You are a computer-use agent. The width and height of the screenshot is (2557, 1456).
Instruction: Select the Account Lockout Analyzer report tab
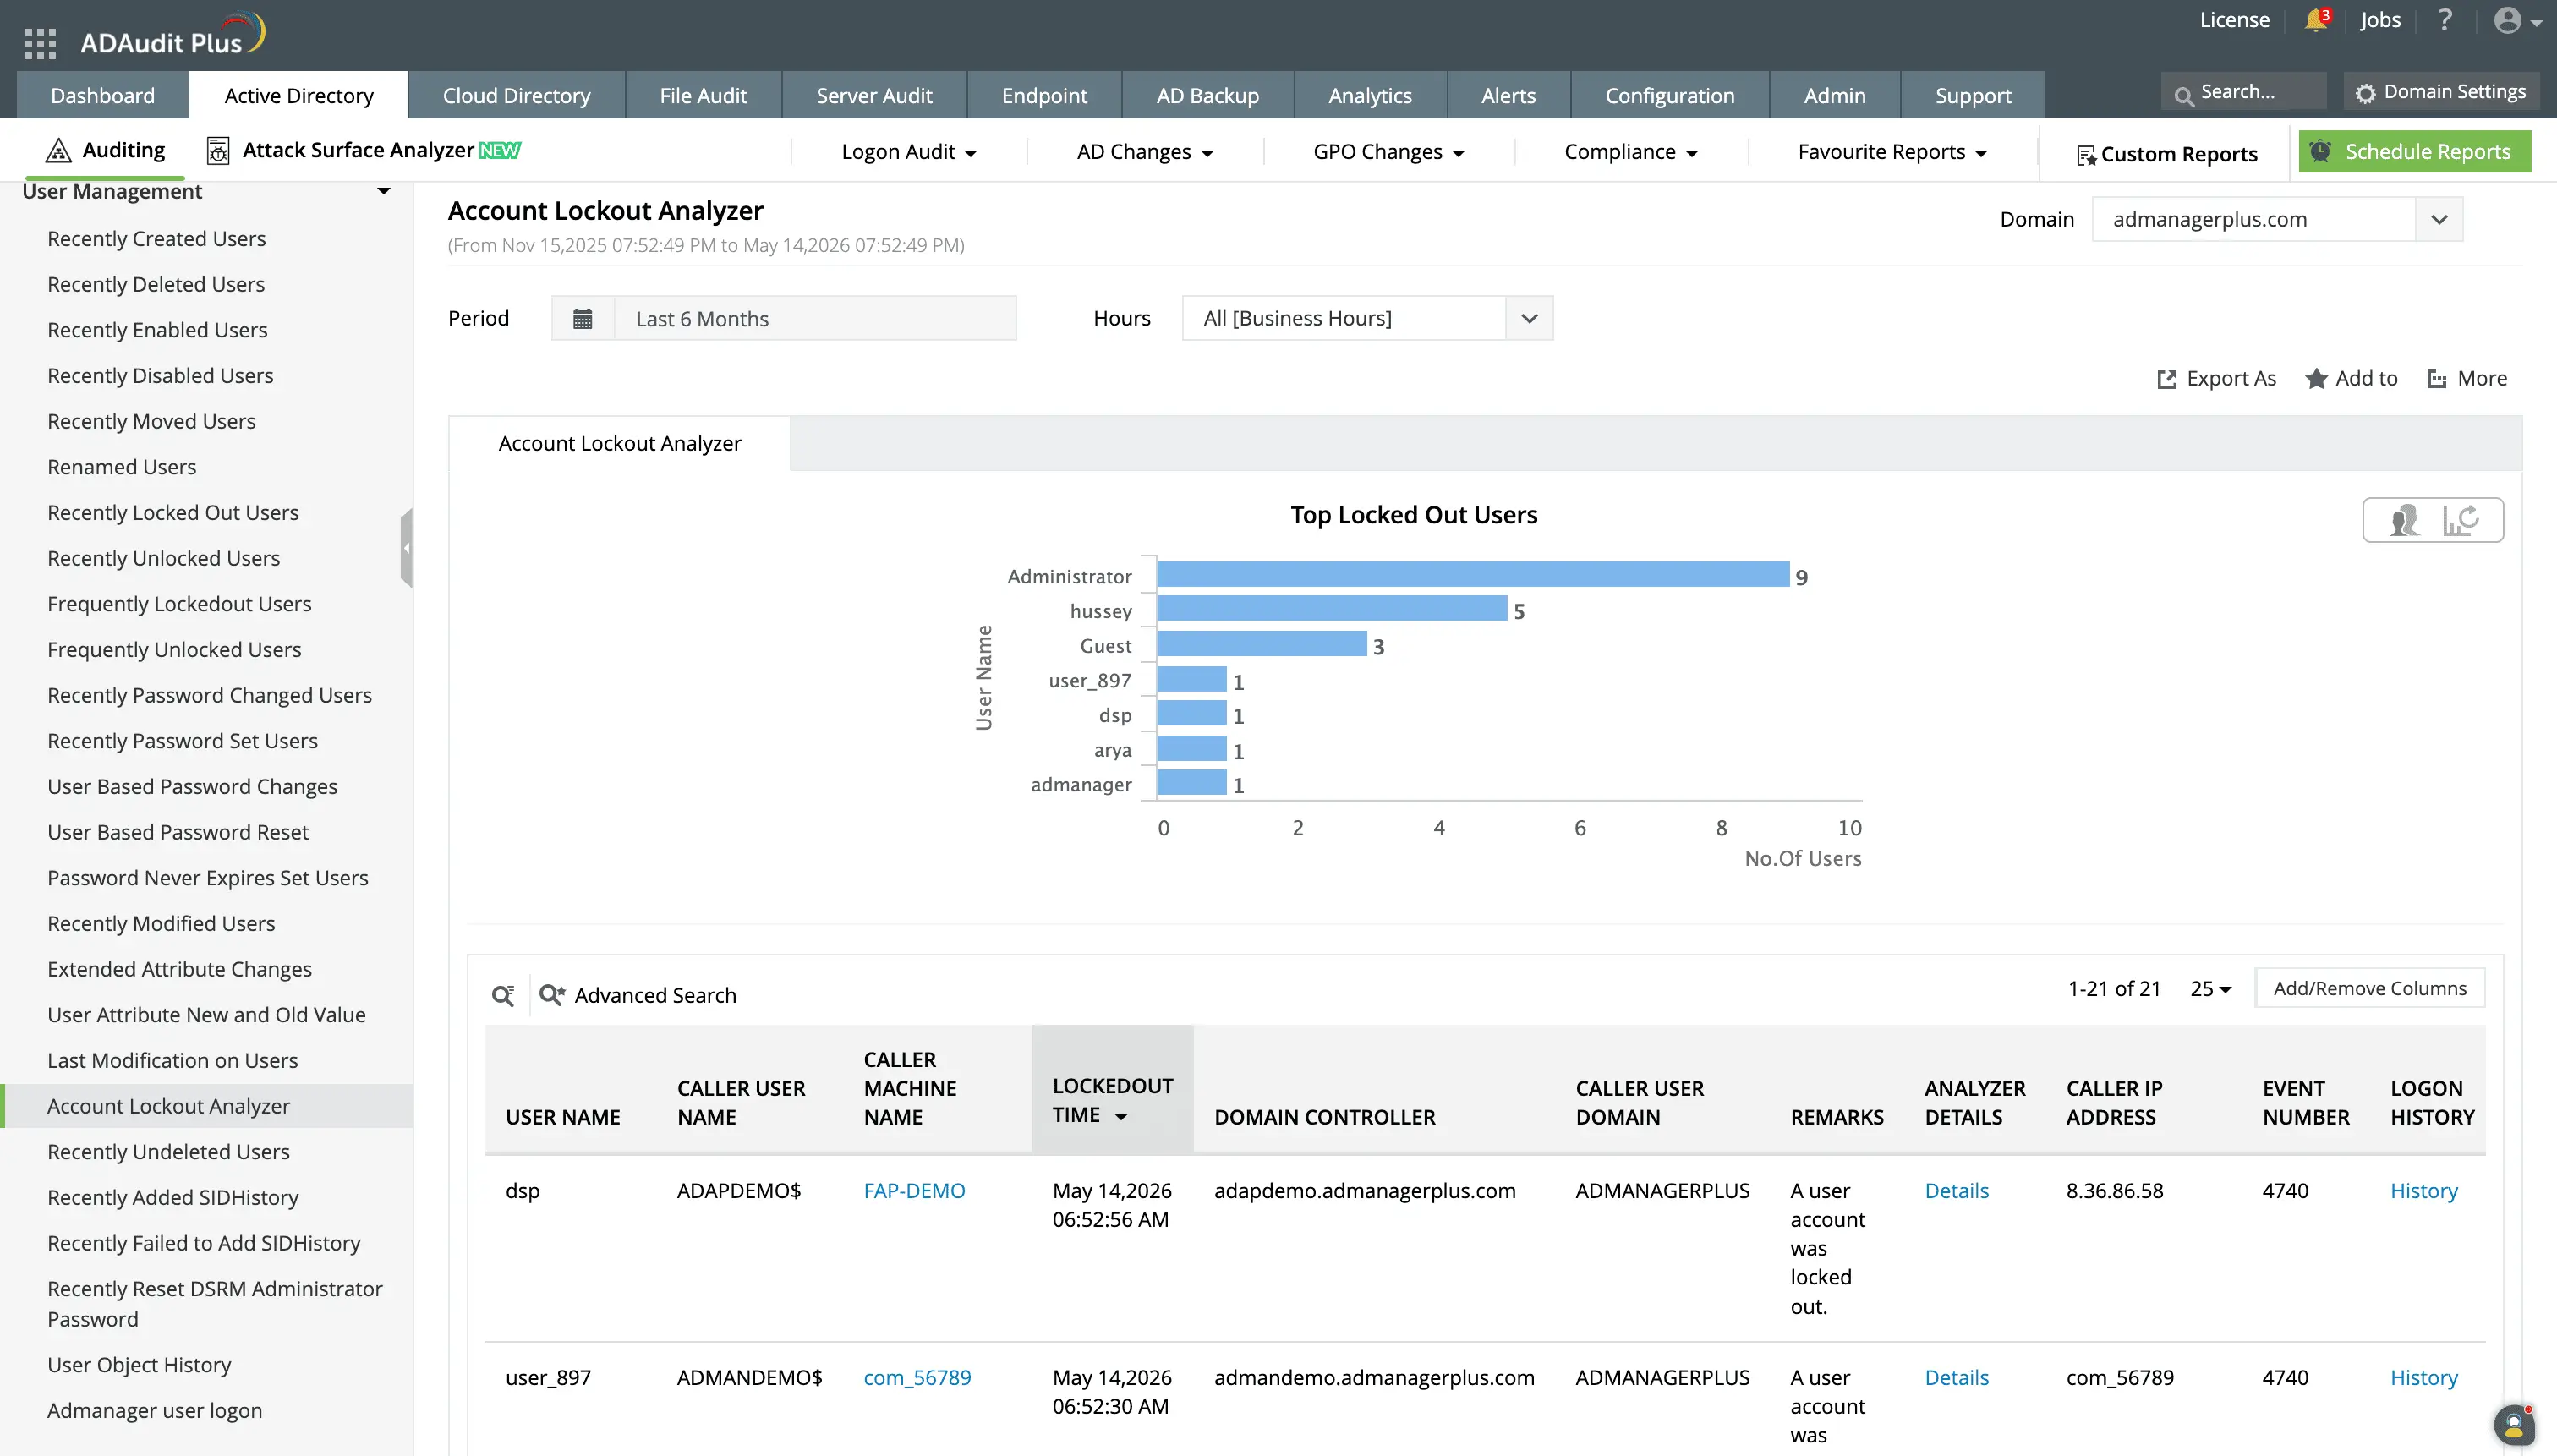pyautogui.click(x=620, y=444)
